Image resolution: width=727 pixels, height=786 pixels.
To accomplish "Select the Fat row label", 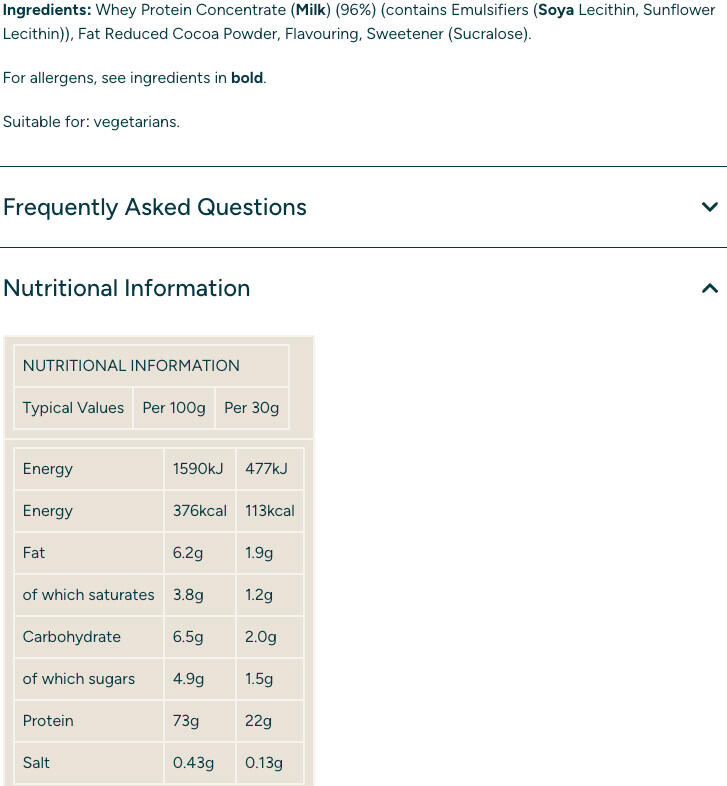I will pyautogui.click(x=34, y=553).
